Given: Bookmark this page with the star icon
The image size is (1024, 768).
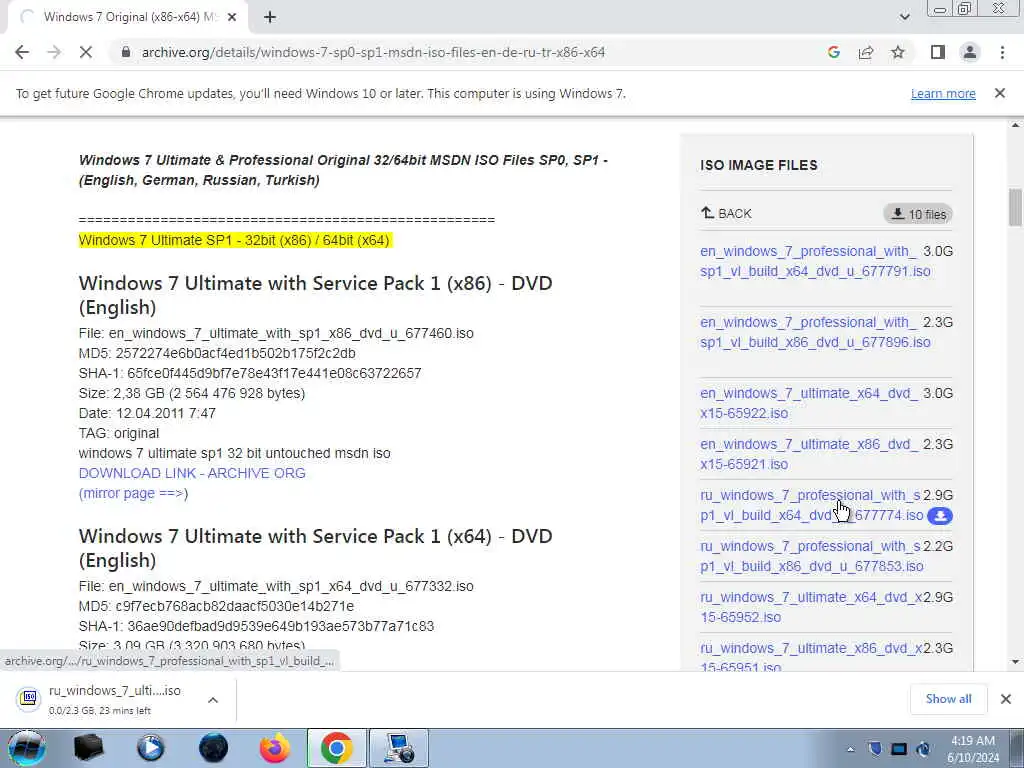Looking at the screenshot, I should click(x=898, y=52).
